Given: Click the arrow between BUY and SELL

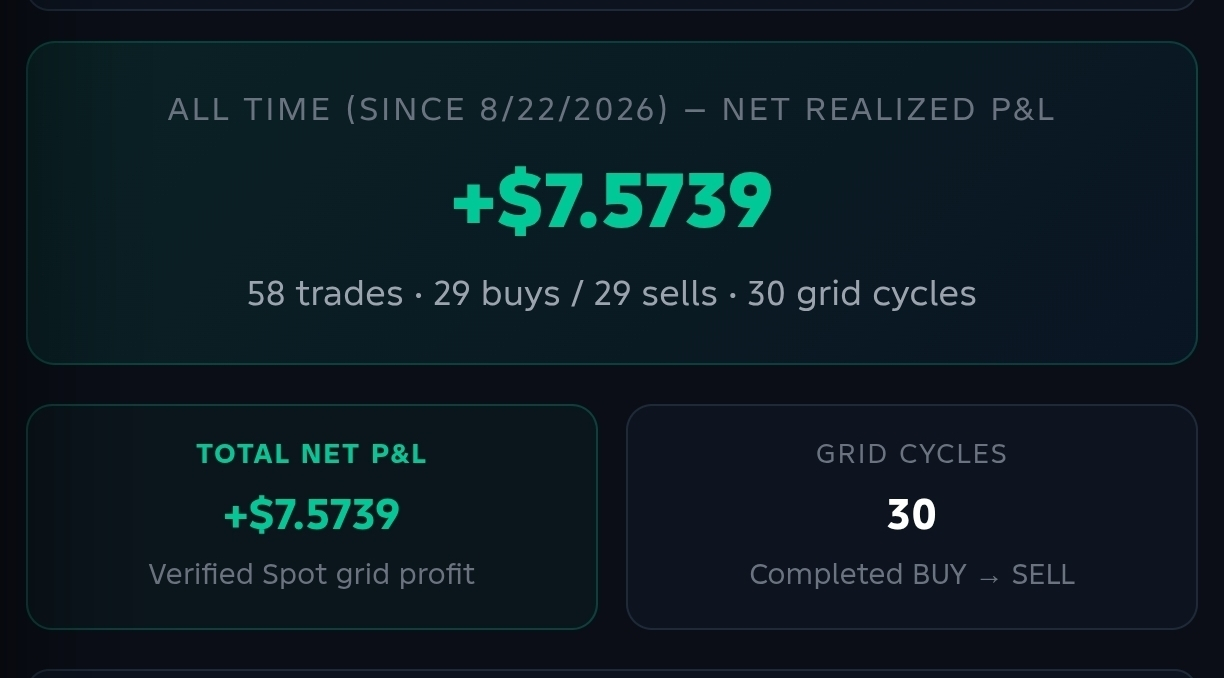Looking at the screenshot, I should [989, 577].
